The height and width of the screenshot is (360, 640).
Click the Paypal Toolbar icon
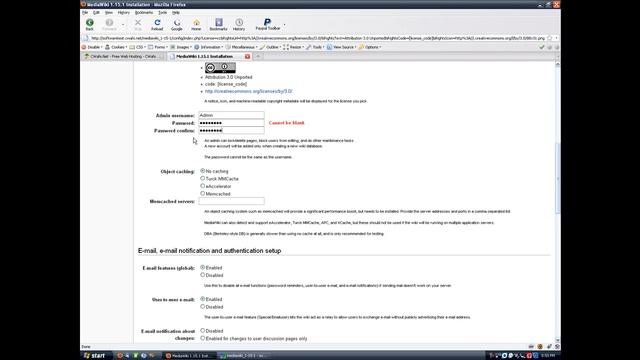[x=267, y=24]
